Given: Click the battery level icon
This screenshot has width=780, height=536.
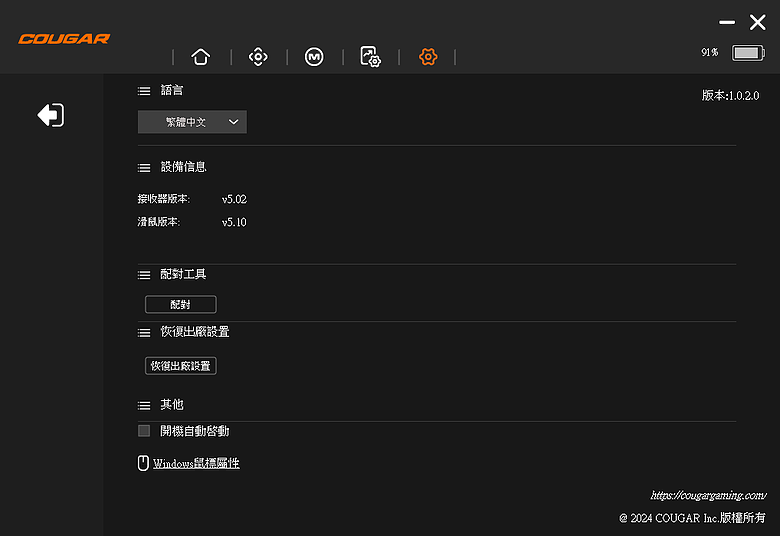Looking at the screenshot, I should click(x=748, y=52).
